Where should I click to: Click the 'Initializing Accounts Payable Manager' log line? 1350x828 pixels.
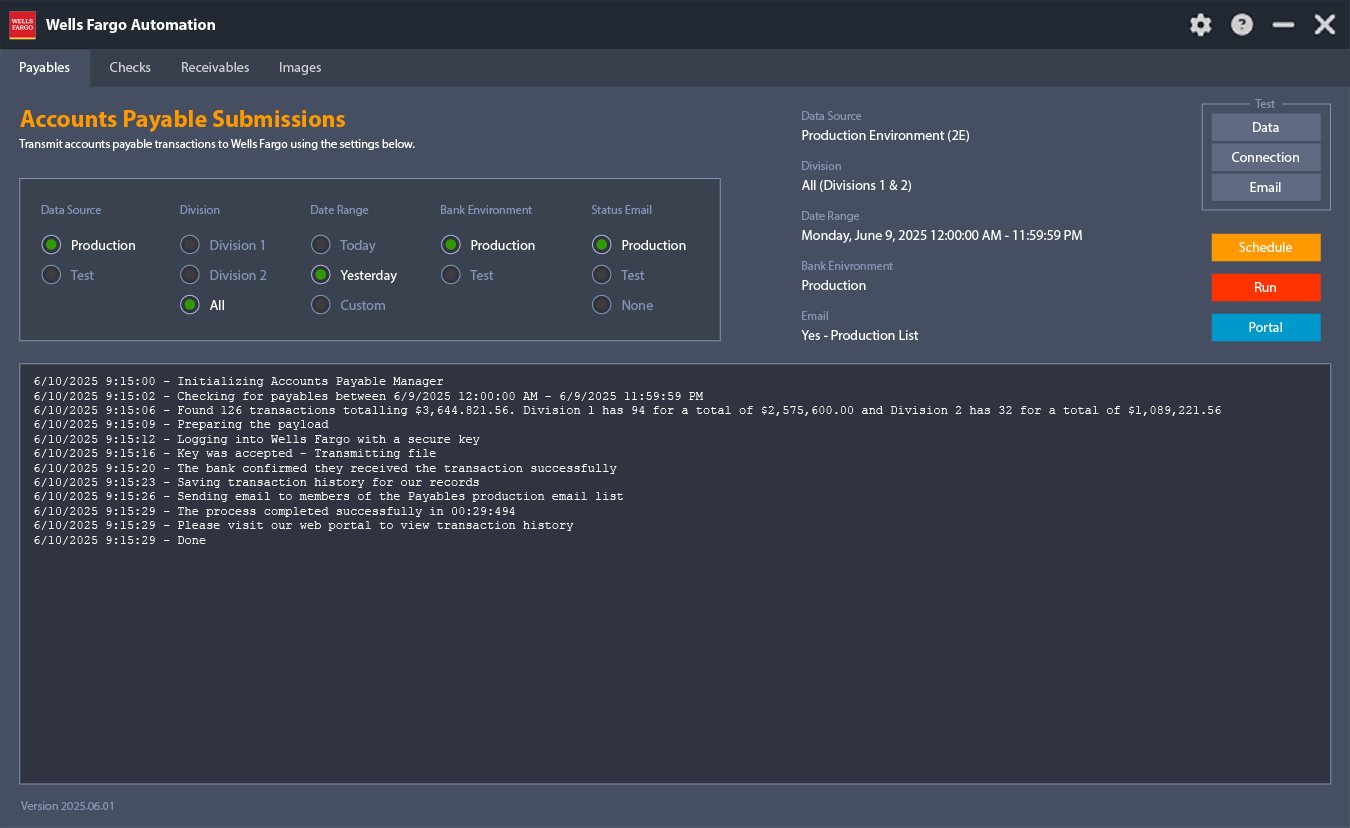[x=238, y=382]
